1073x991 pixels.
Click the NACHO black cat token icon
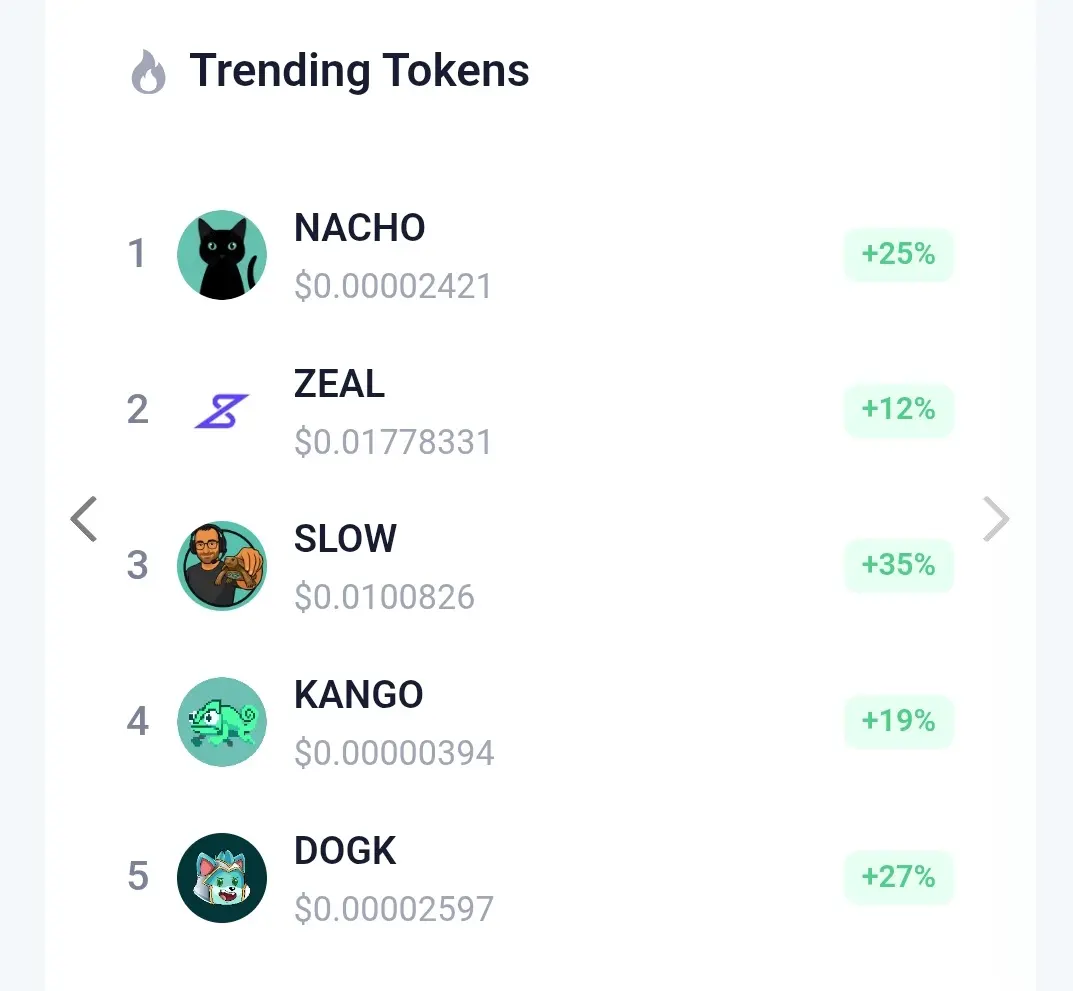(221, 255)
